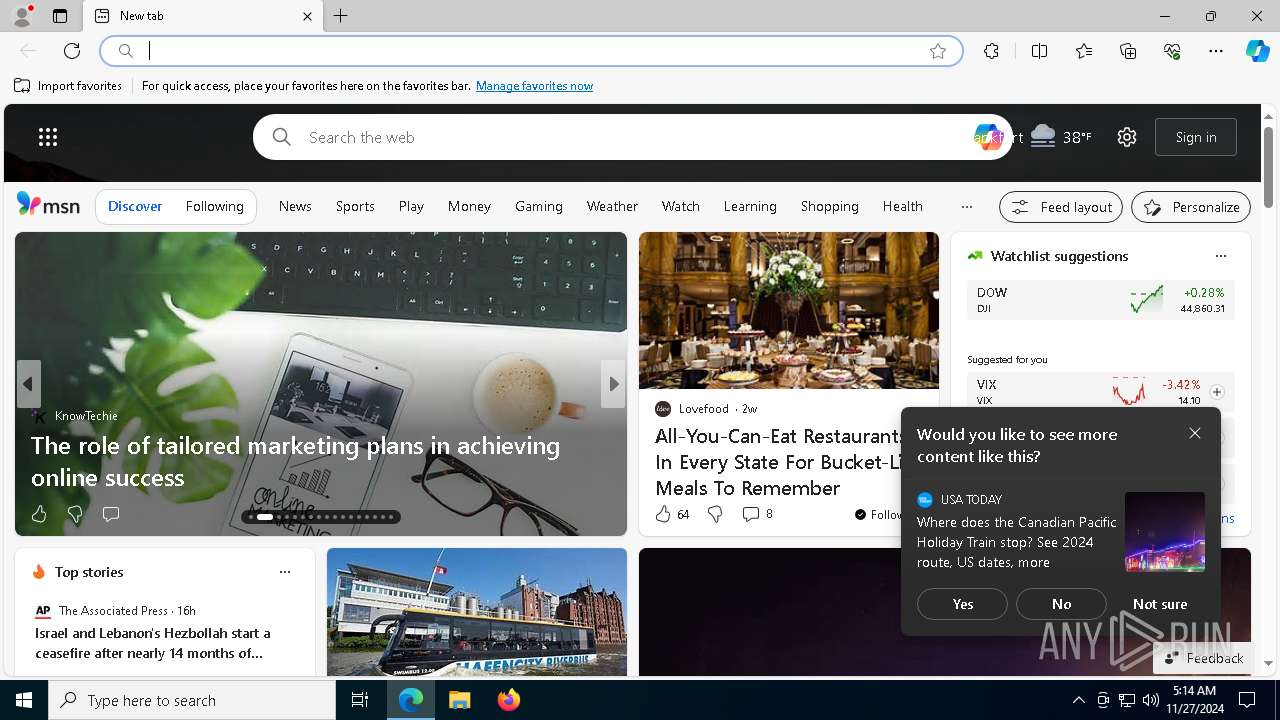Open the Gaming category

[x=539, y=206]
